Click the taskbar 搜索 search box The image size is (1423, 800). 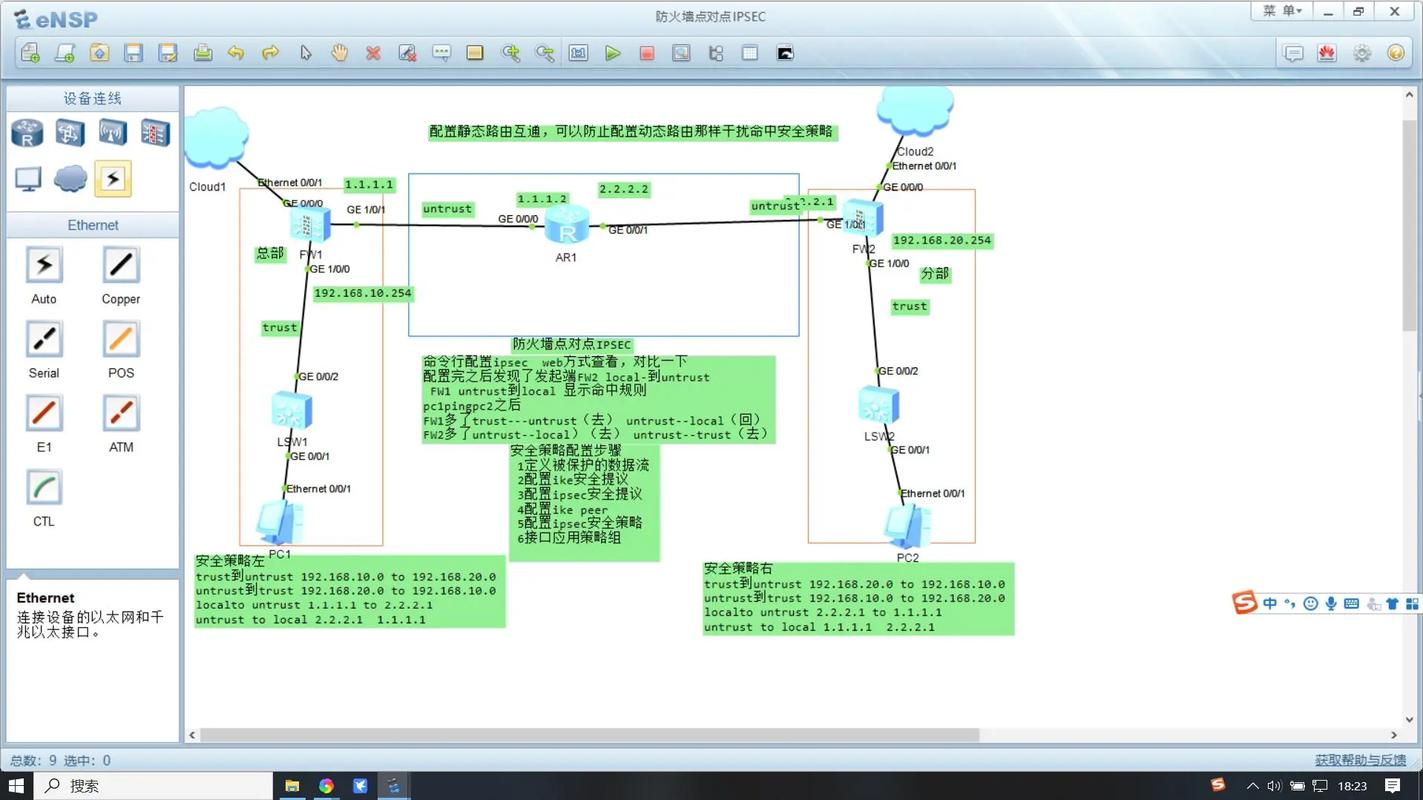pyautogui.click(x=154, y=786)
